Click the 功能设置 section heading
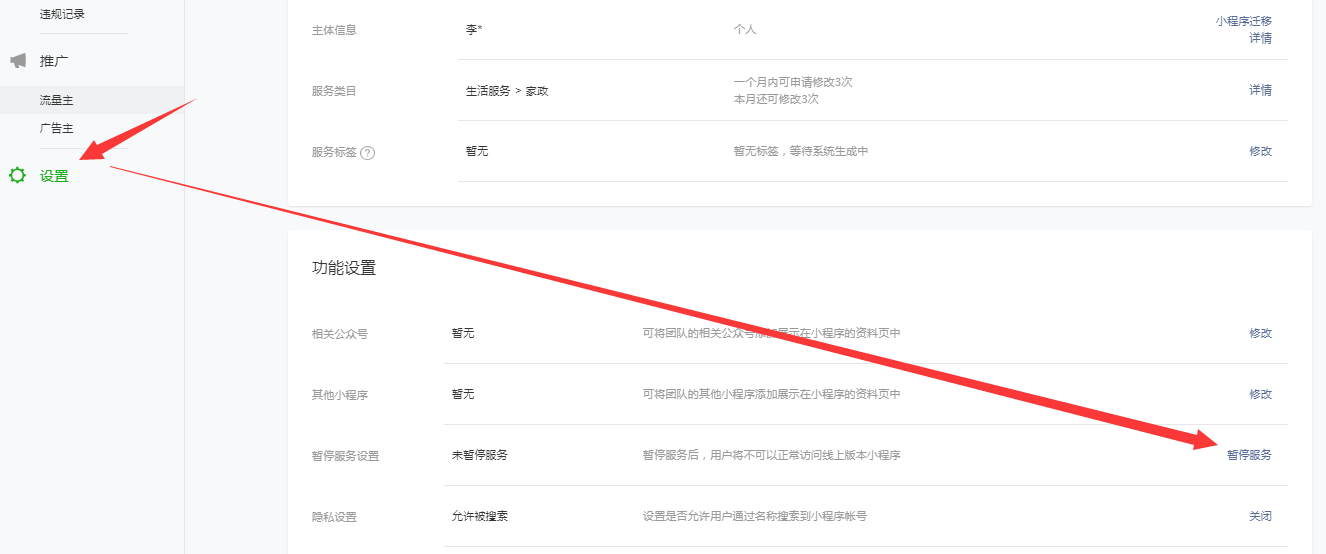 pos(344,268)
